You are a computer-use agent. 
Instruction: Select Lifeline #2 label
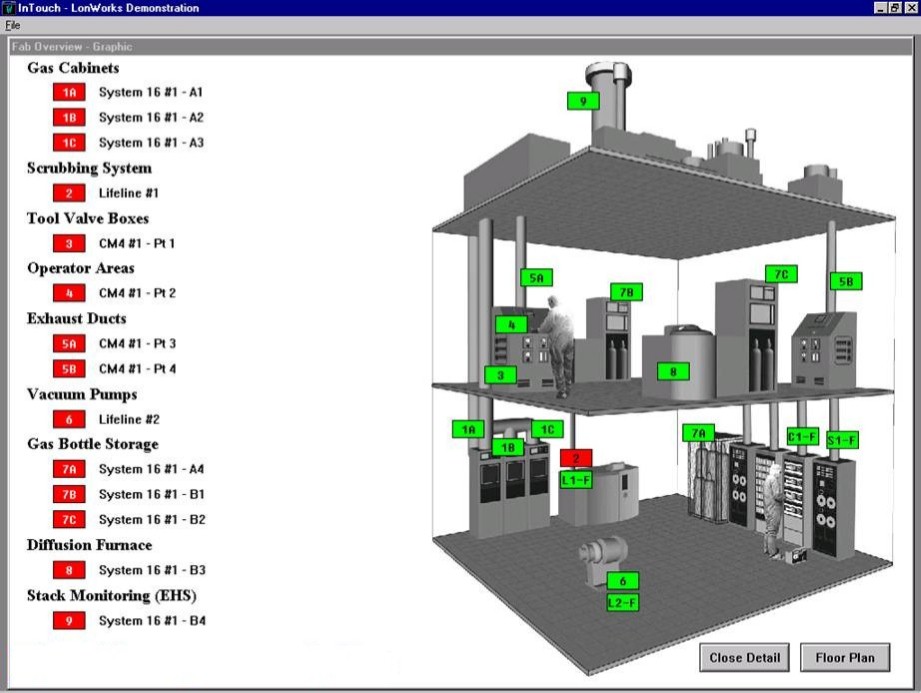pyautogui.click(x=129, y=419)
